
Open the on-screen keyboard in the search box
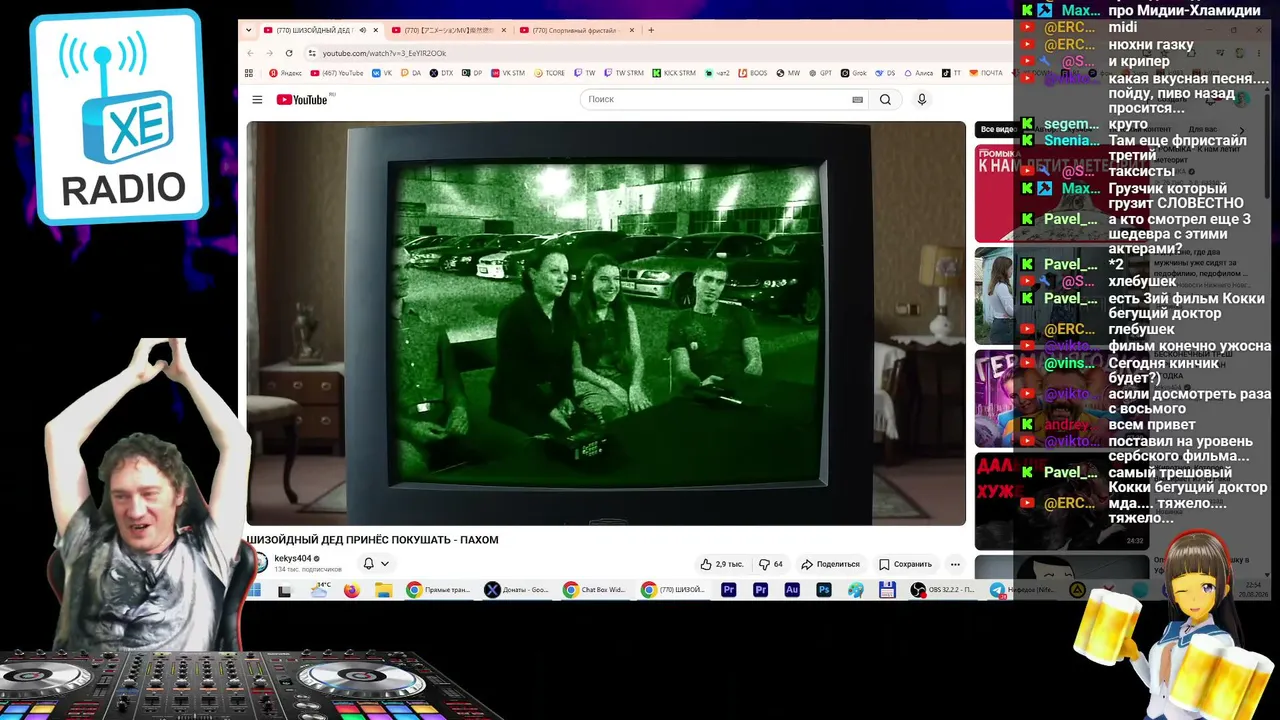click(857, 100)
